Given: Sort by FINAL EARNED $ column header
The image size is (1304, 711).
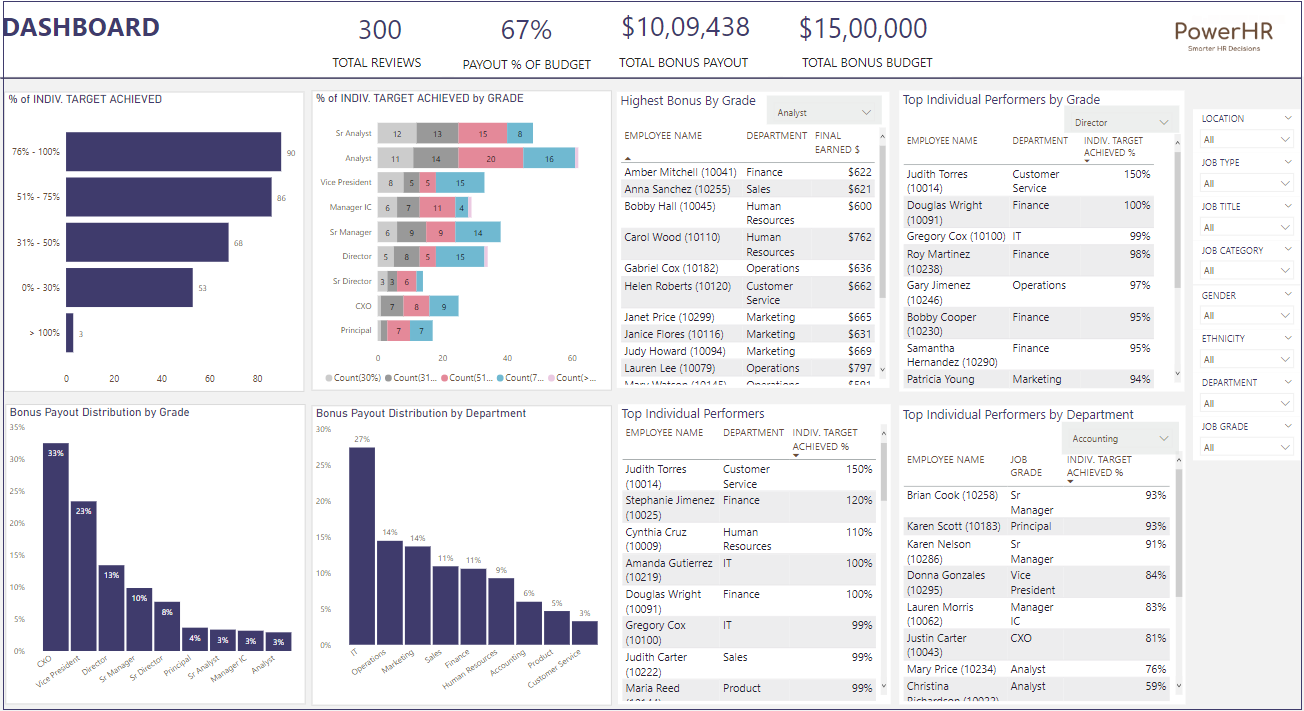Looking at the screenshot, I should pos(838,142).
